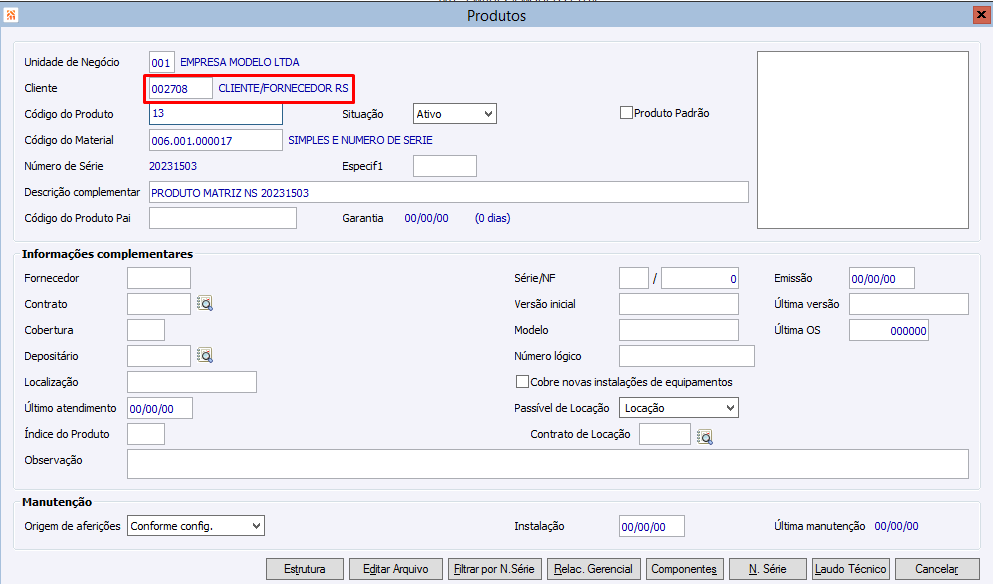Click the Cliente code field 002708
This screenshot has height=584, width=993.
coord(180,89)
